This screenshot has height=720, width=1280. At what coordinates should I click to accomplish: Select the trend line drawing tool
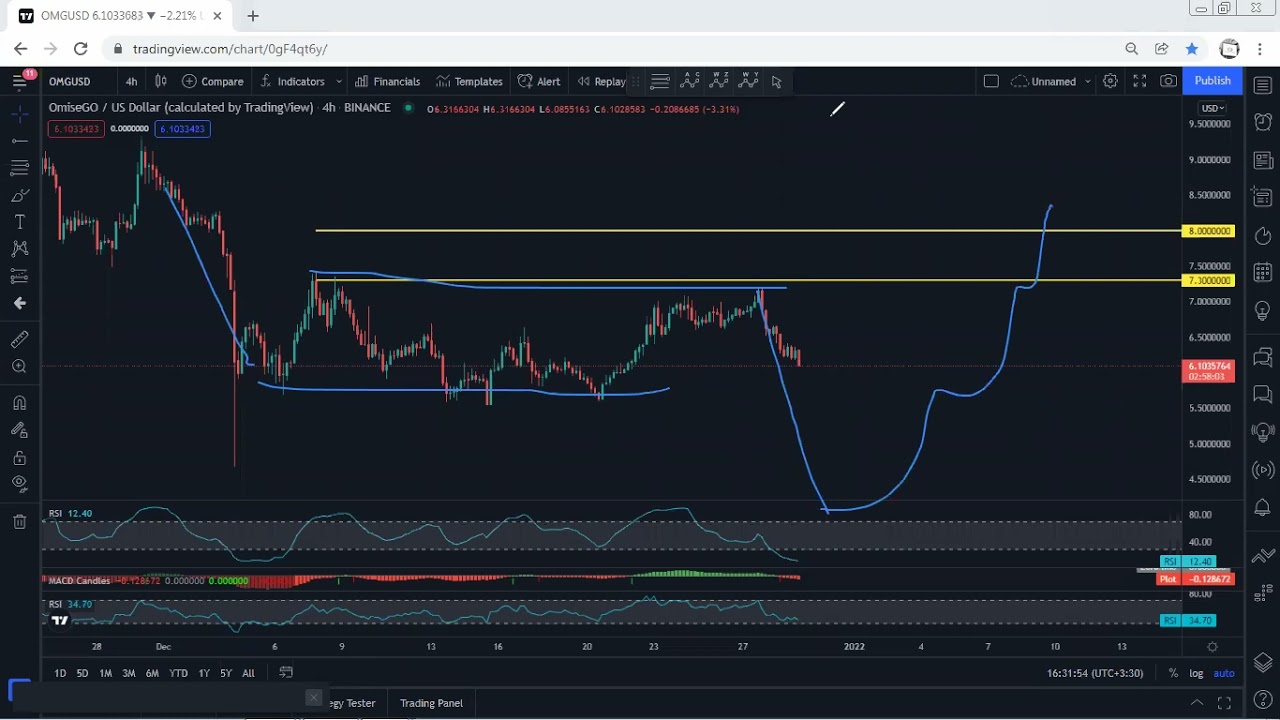[19, 141]
